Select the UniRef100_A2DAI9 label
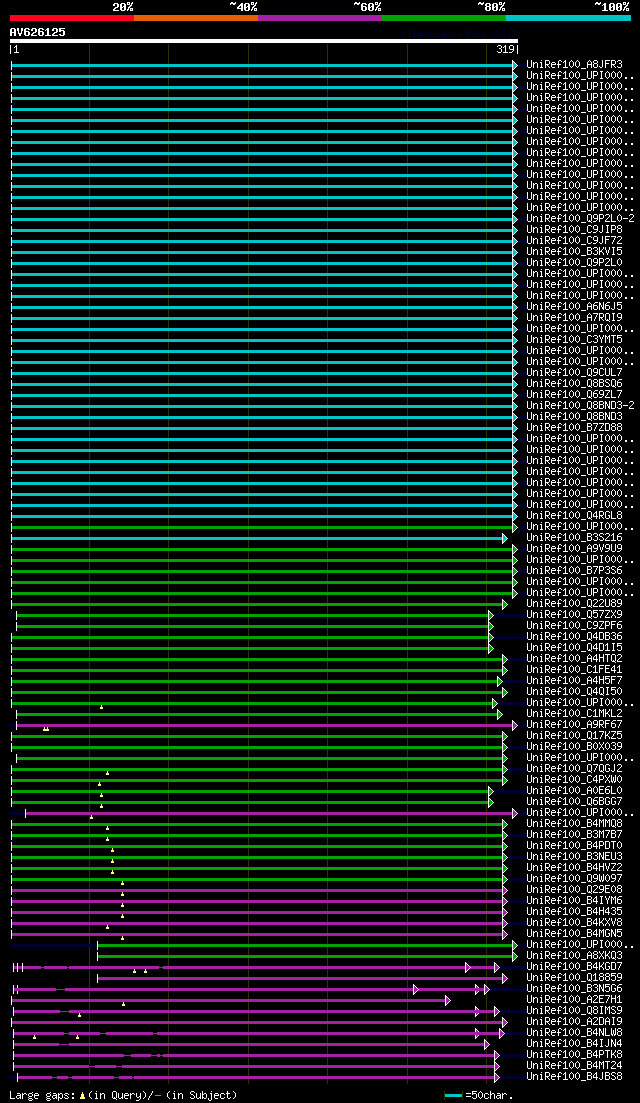640x1103 pixels. [x=574, y=1022]
